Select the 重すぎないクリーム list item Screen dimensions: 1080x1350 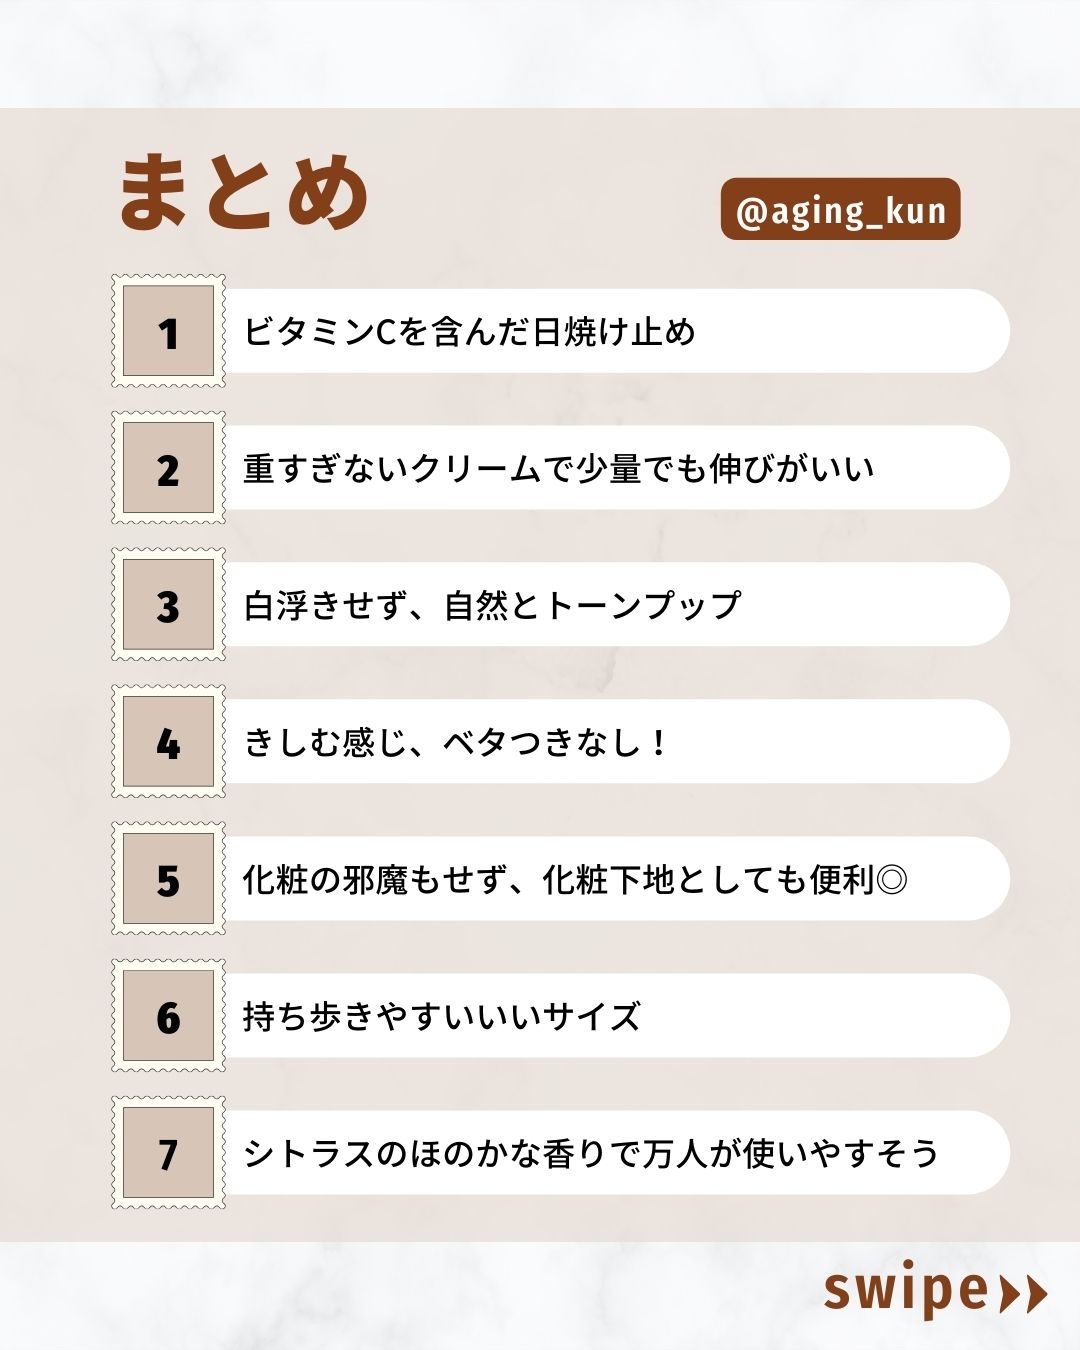[x=558, y=469]
